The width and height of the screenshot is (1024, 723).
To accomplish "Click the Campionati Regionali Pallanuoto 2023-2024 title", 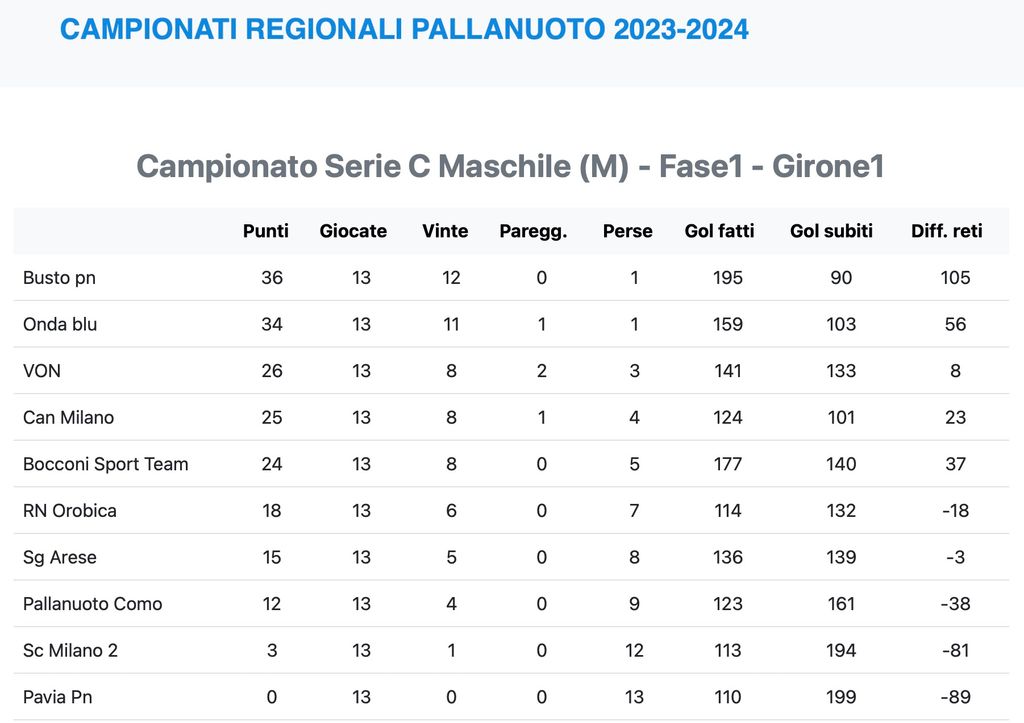I will coord(404,30).
